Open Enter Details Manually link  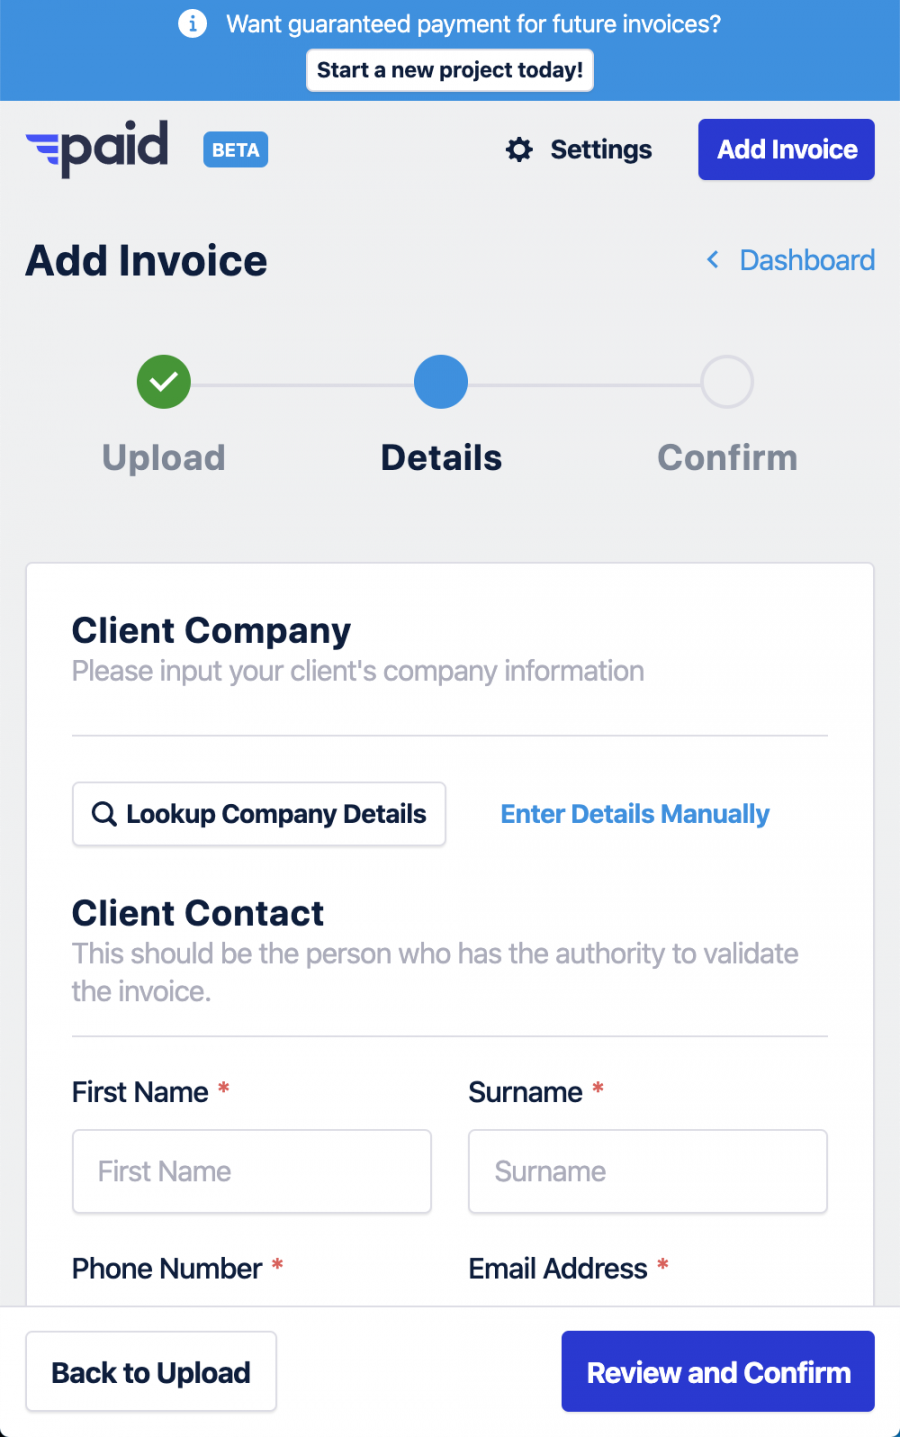click(x=635, y=814)
